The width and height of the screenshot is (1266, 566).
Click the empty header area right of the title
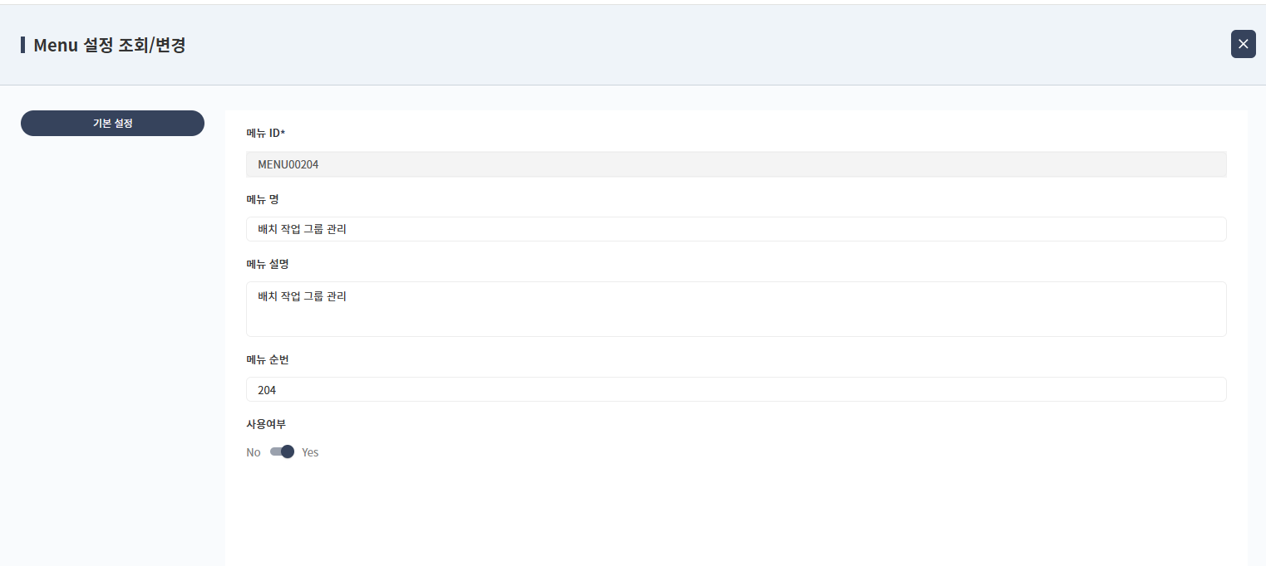[x=700, y=45]
